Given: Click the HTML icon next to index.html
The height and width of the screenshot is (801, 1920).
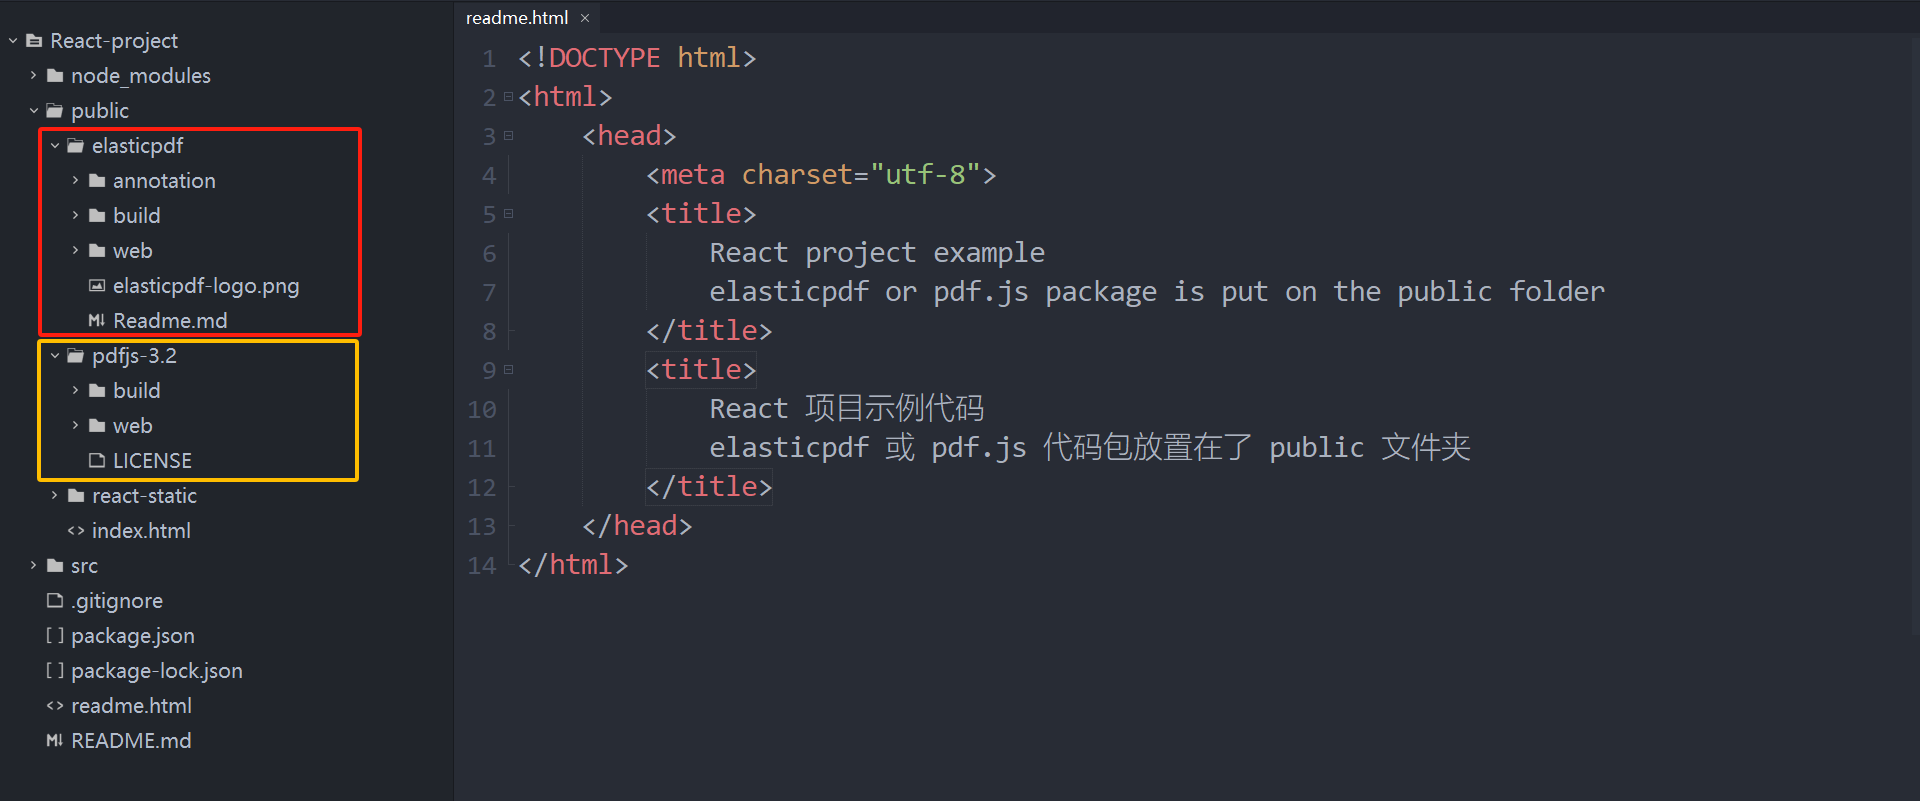Looking at the screenshot, I should (75, 530).
